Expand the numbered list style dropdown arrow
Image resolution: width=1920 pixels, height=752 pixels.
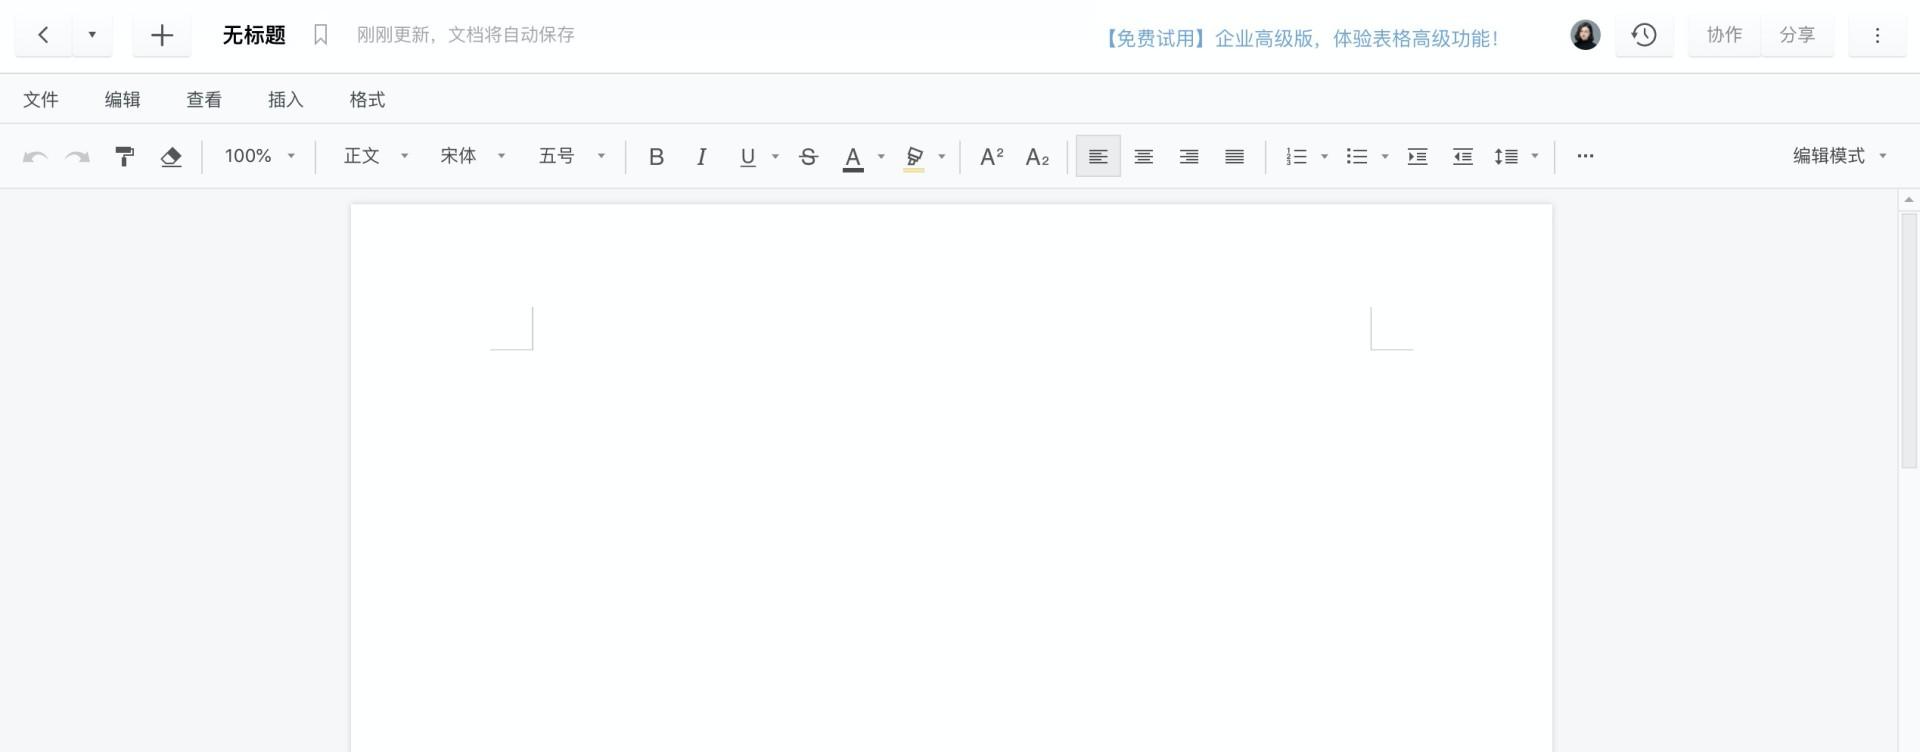[1324, 156]
